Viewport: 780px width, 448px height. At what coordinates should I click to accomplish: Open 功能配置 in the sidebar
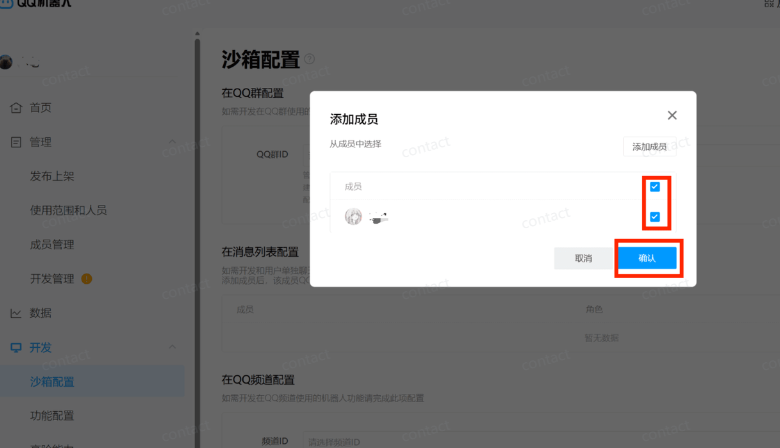(x=52, y=416)
